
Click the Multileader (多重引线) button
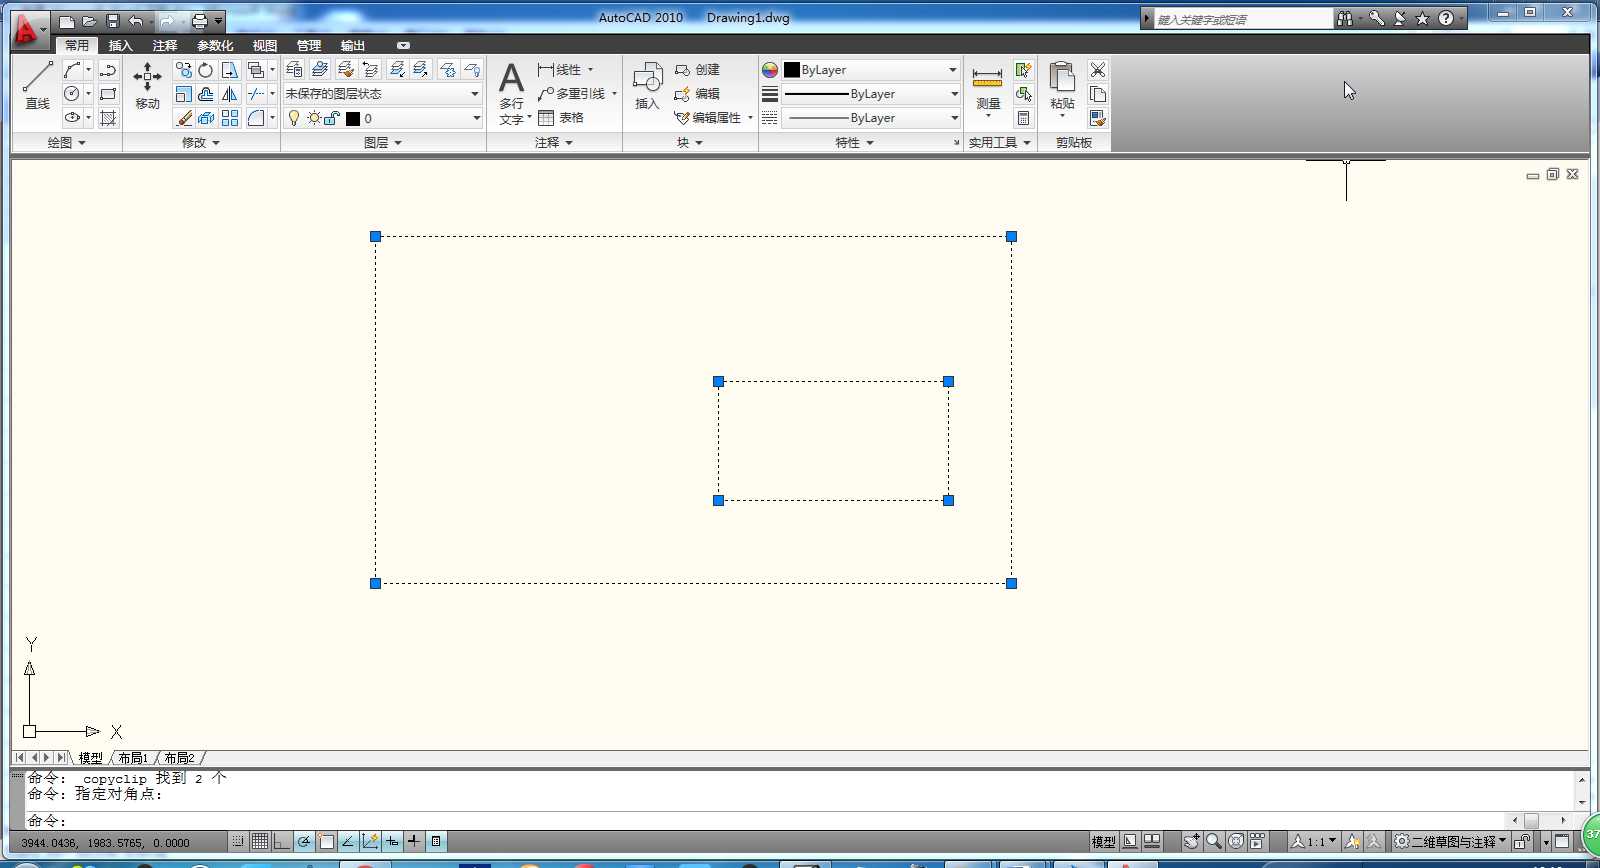point(572,94)
